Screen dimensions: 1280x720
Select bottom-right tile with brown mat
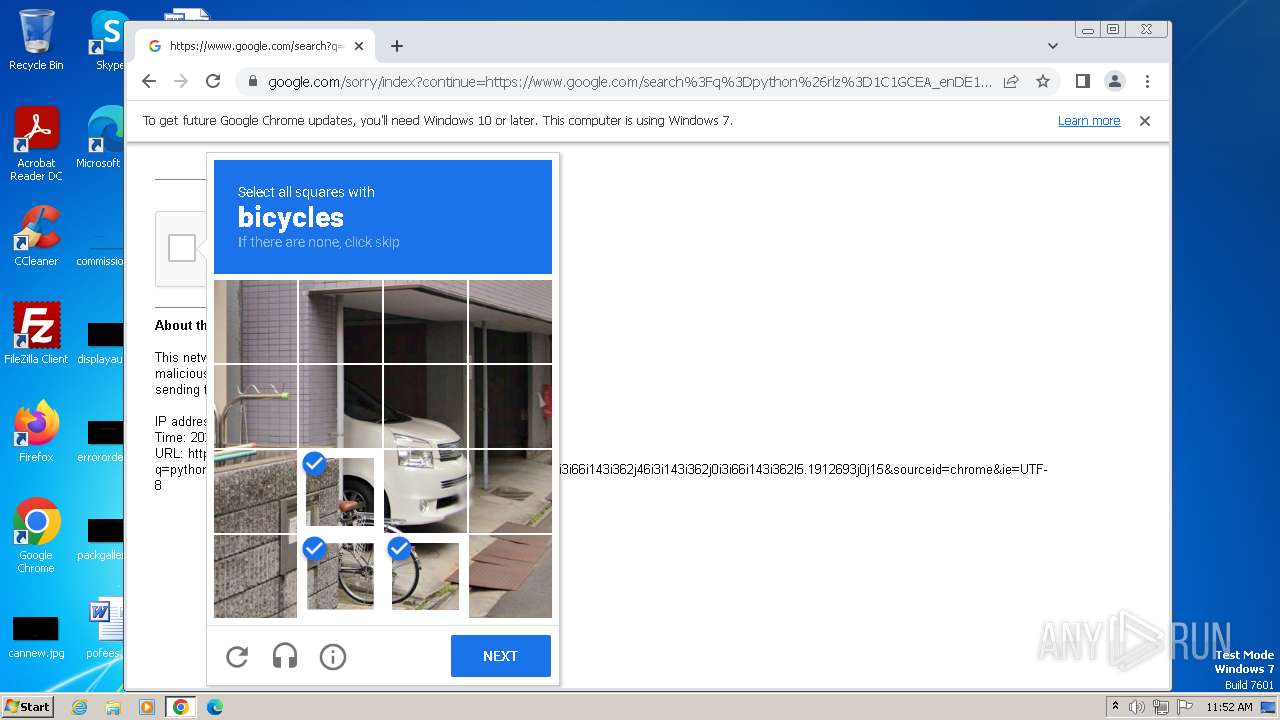point(510,576)
